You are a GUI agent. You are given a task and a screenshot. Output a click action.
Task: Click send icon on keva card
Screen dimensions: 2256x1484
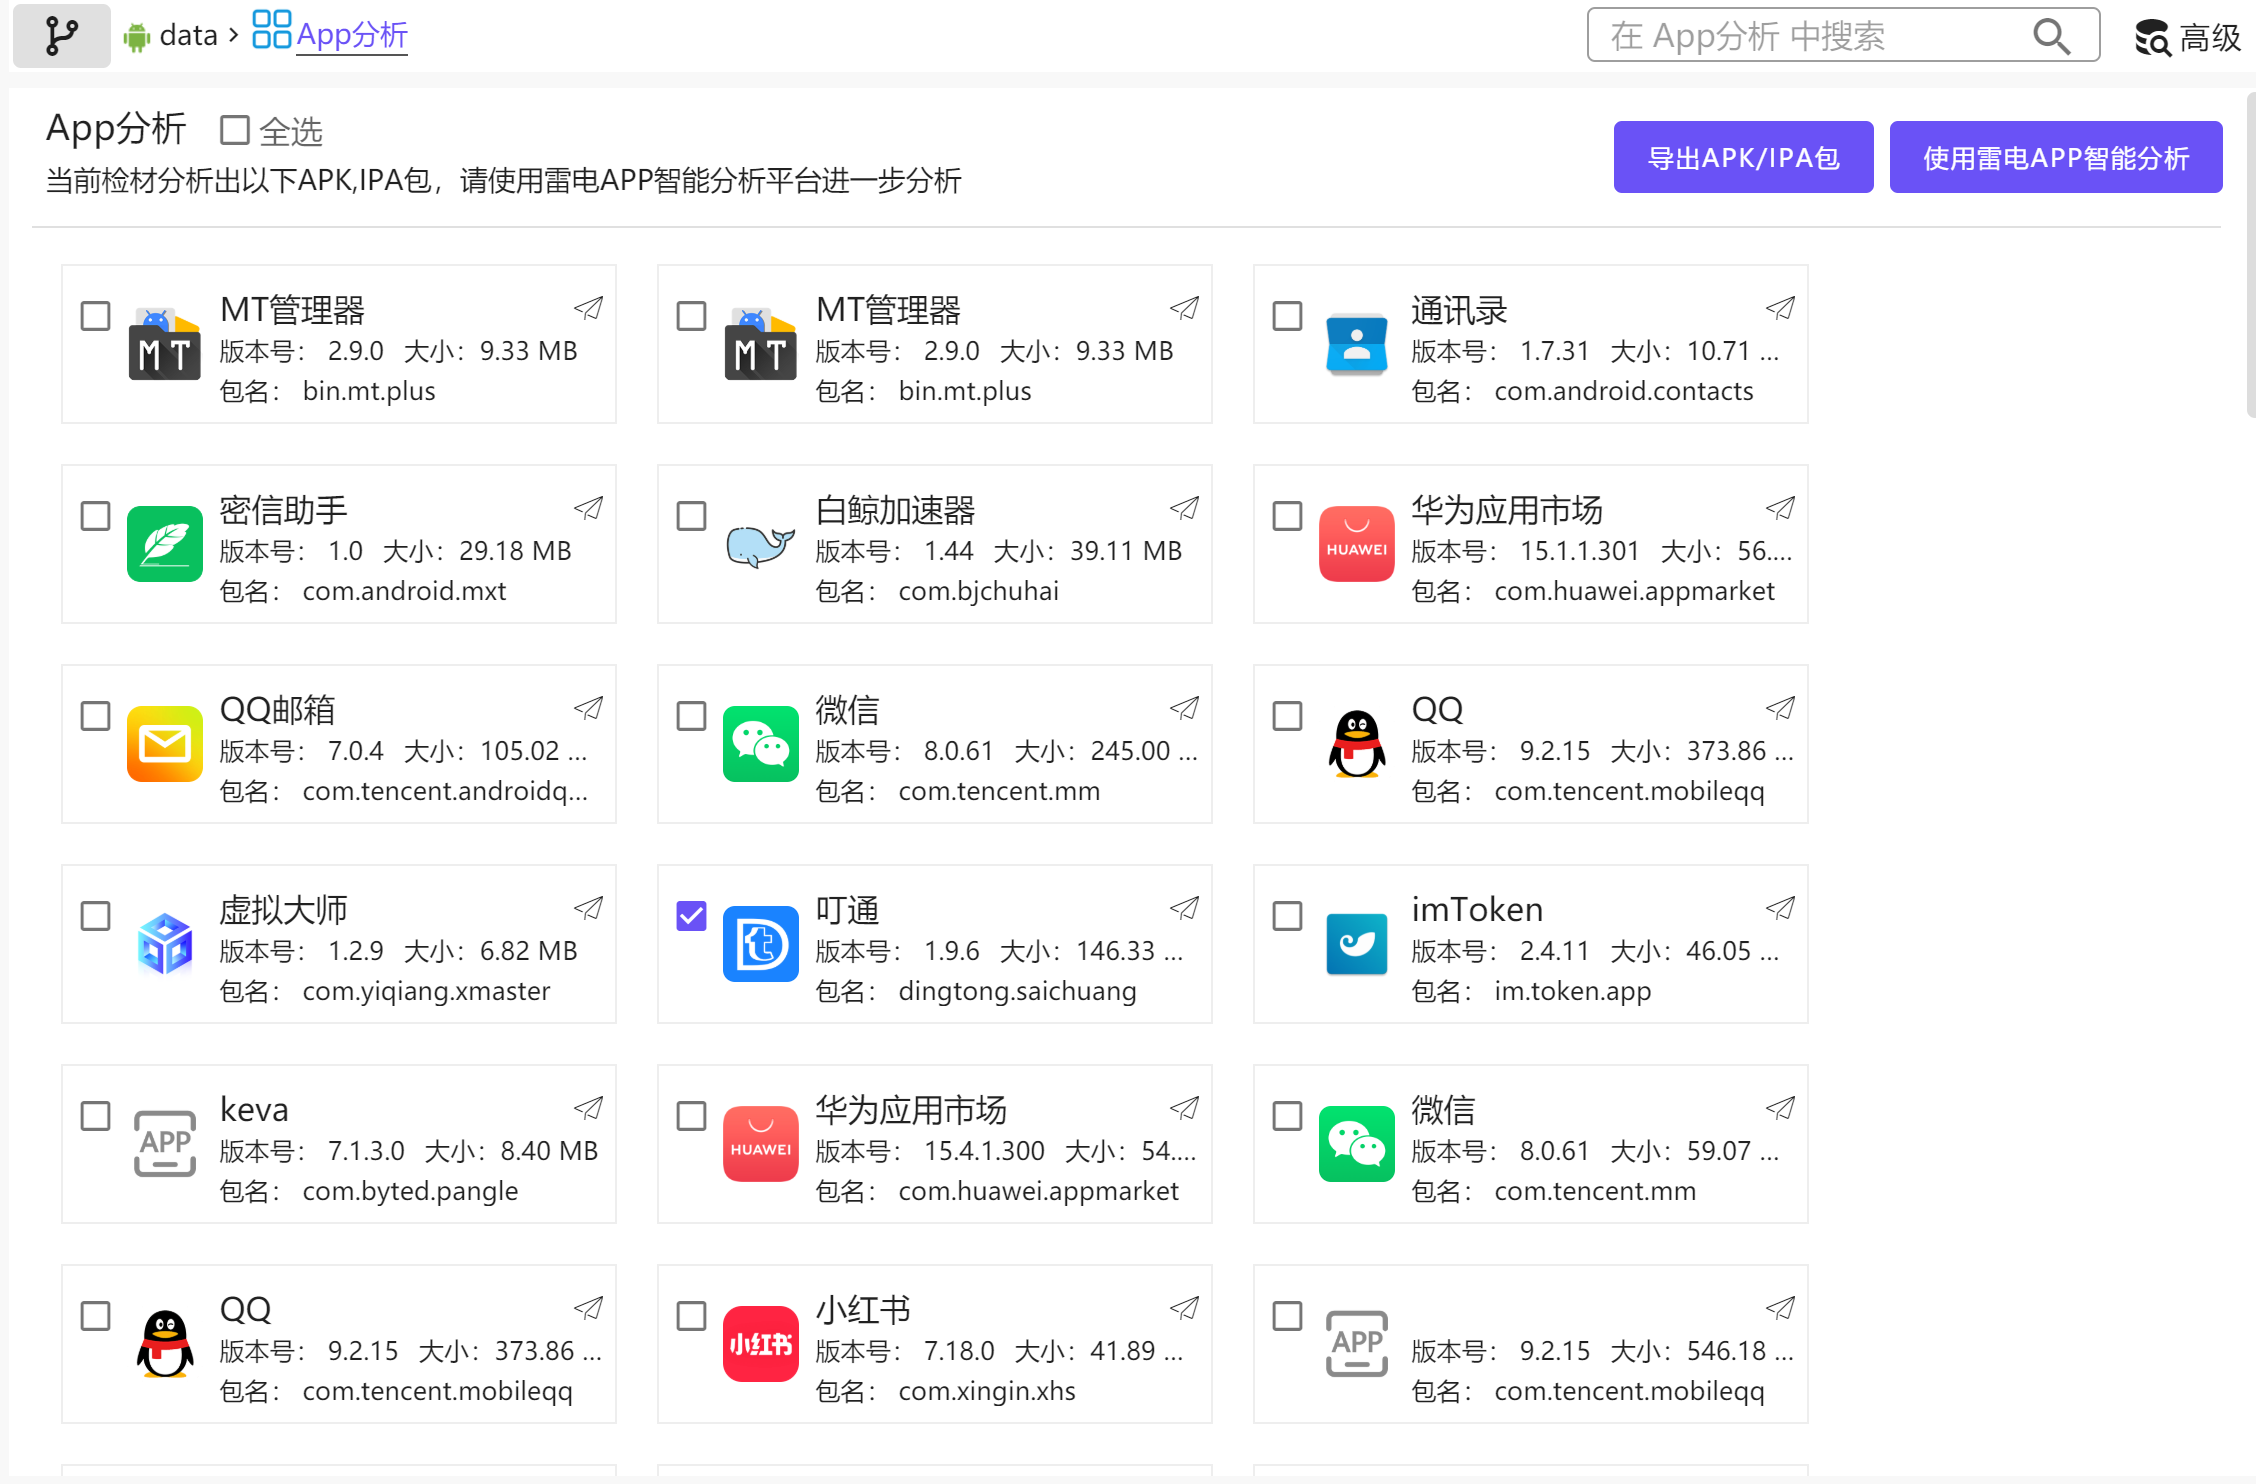pyautogui.click(x=588, y=1109)
